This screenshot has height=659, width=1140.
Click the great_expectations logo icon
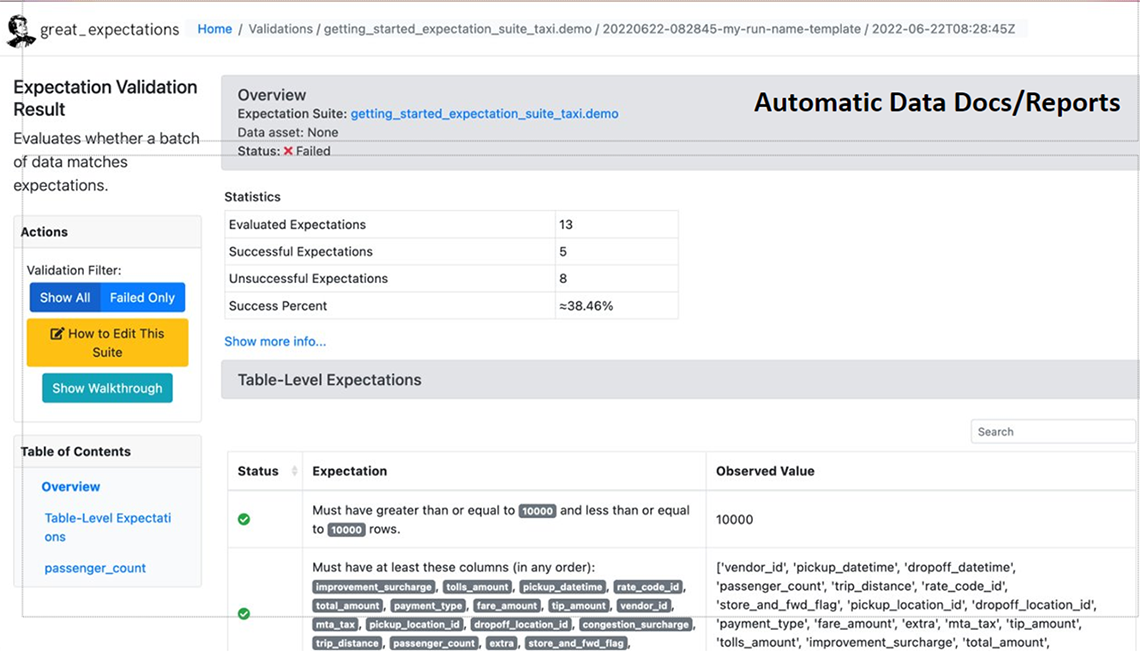click(x=20, y=31)
